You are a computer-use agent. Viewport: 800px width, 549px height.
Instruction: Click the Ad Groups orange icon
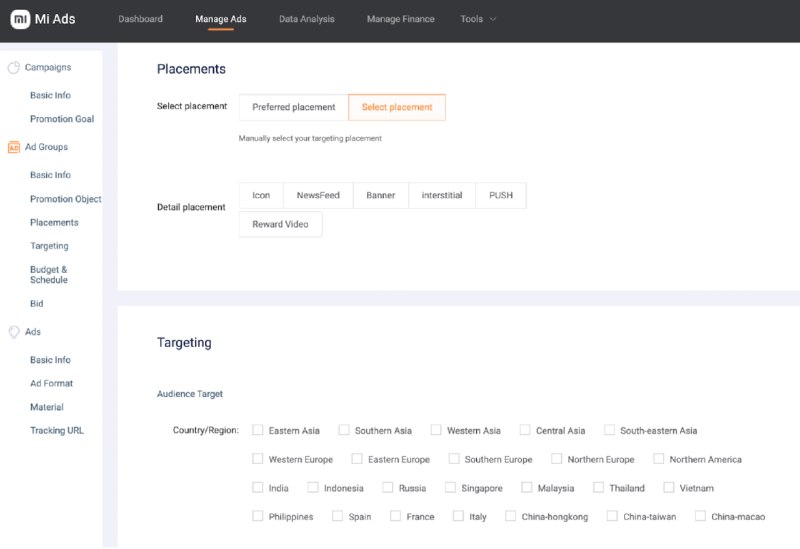14,147
